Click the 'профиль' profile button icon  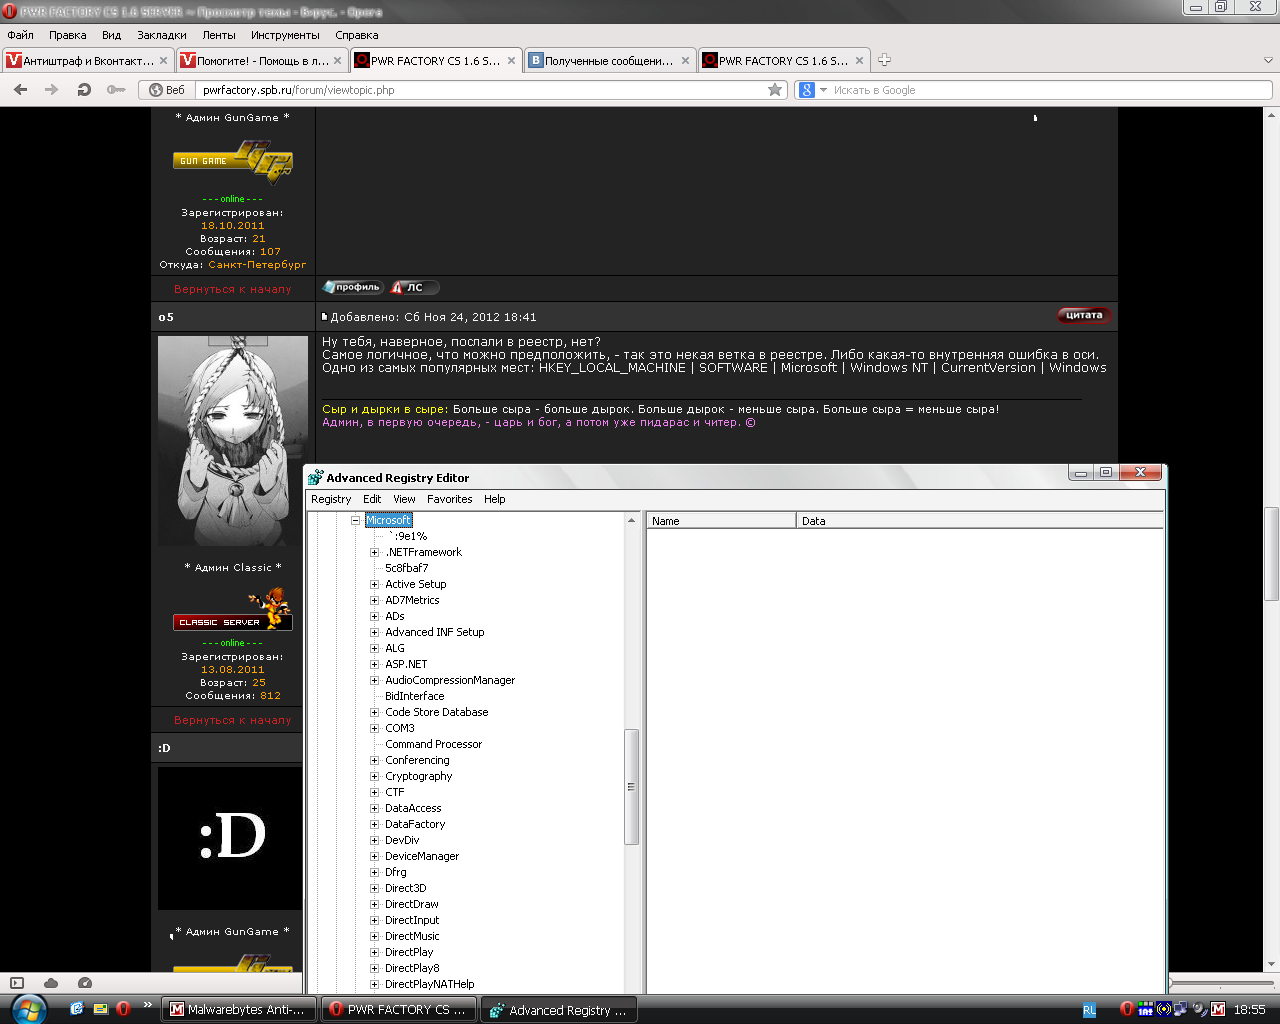(352, 288)
